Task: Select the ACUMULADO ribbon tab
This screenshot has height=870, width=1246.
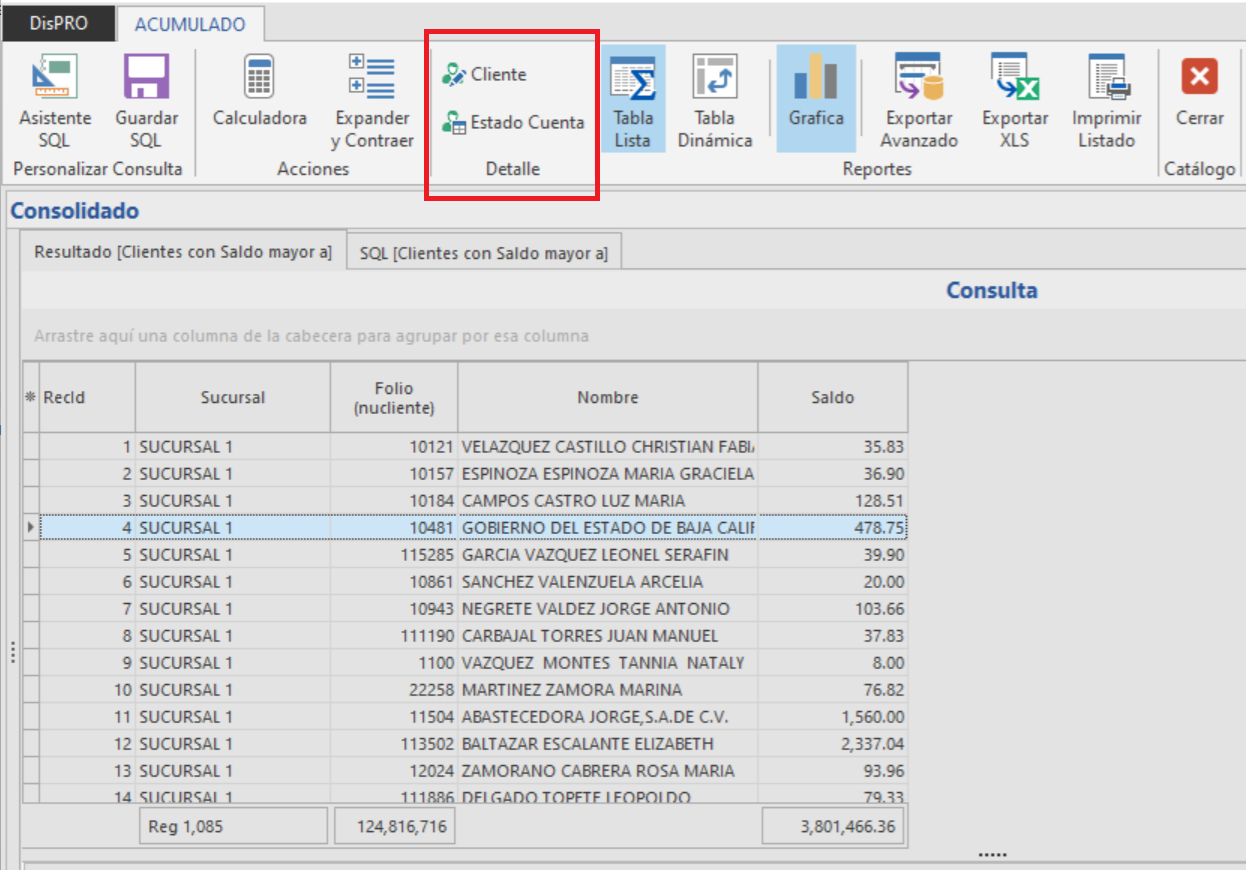Action: pyautogui.click(x=190, y=24)
